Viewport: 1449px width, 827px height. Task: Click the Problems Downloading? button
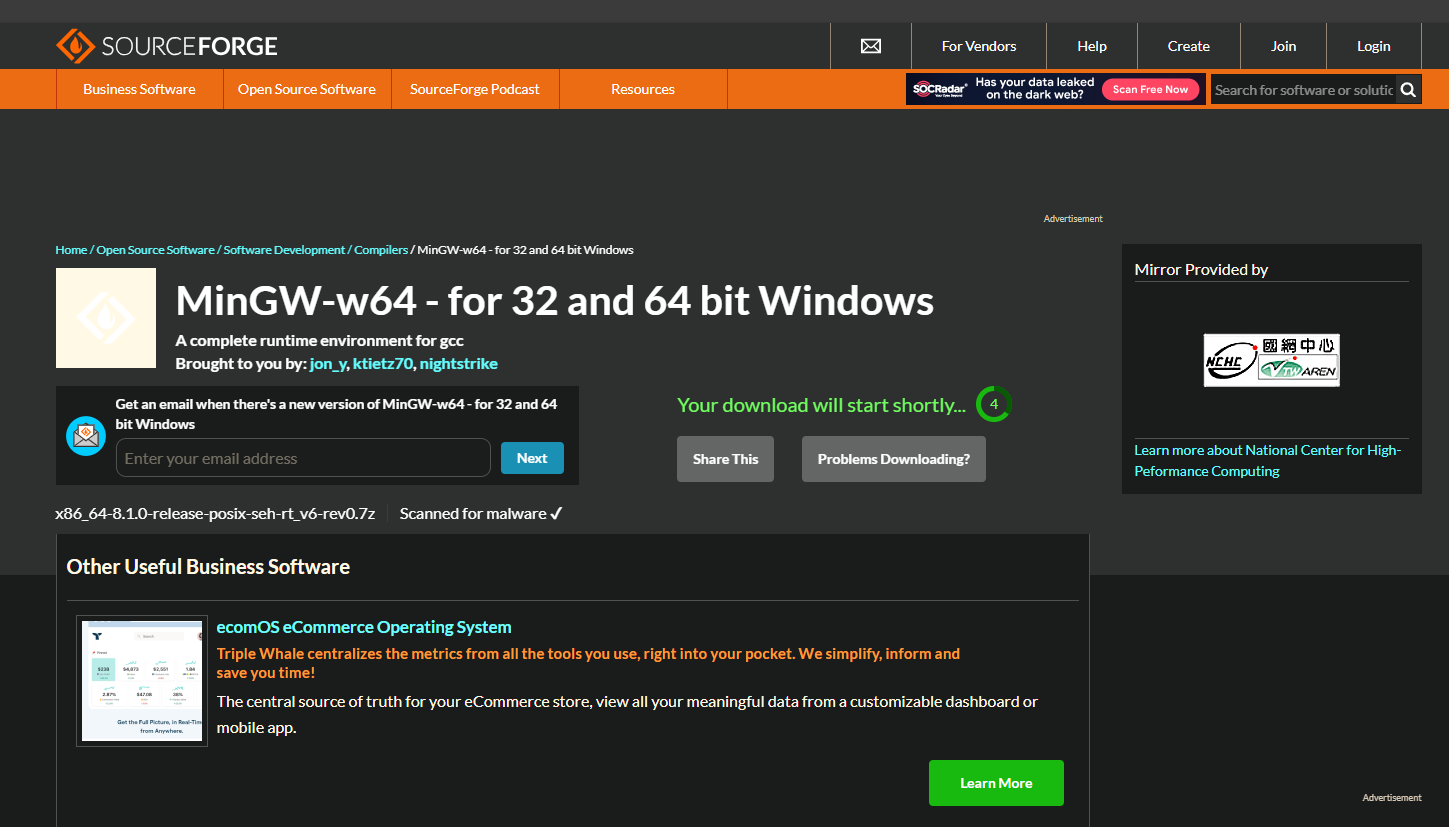[894, 459]
